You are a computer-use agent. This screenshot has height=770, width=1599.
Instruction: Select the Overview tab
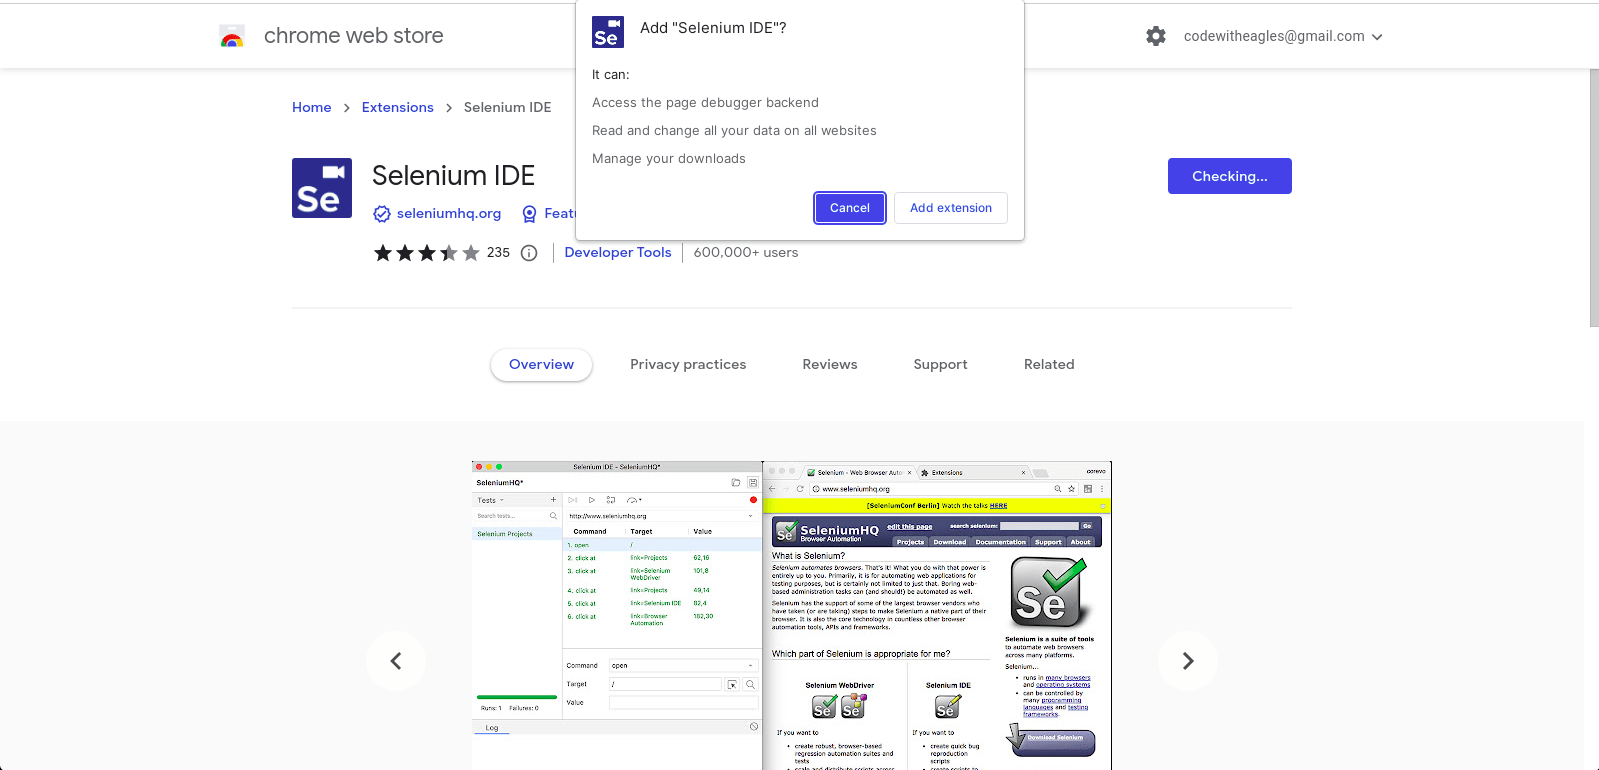(542, 364)
